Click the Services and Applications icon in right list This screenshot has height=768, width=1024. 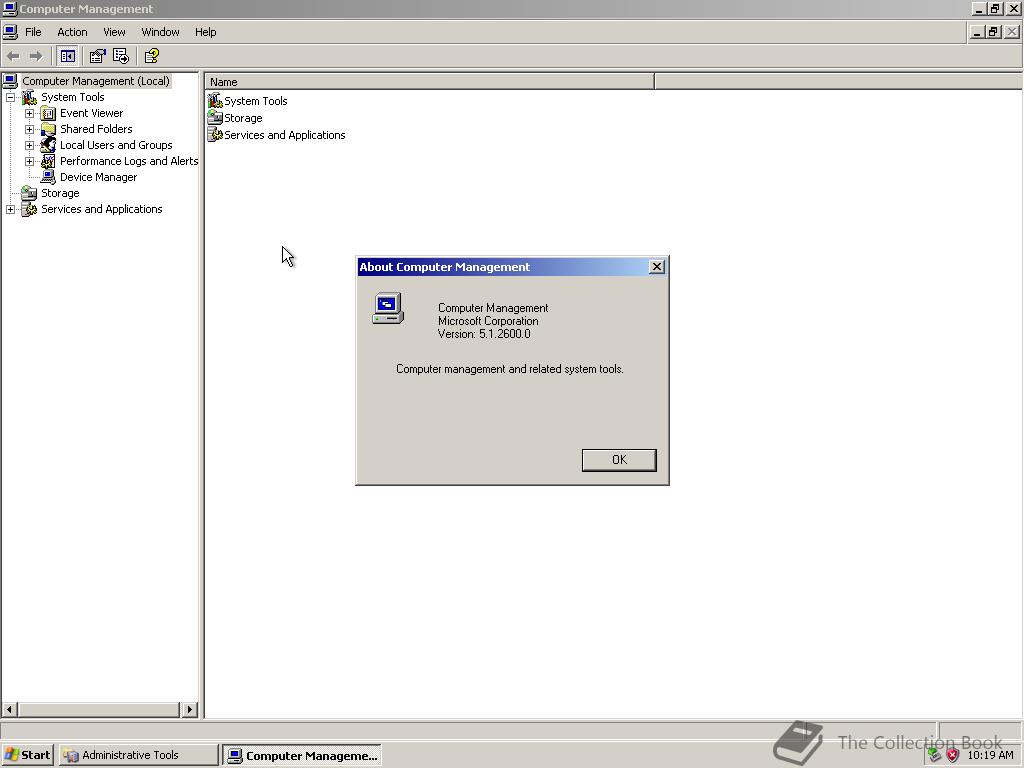coord(215,135)
